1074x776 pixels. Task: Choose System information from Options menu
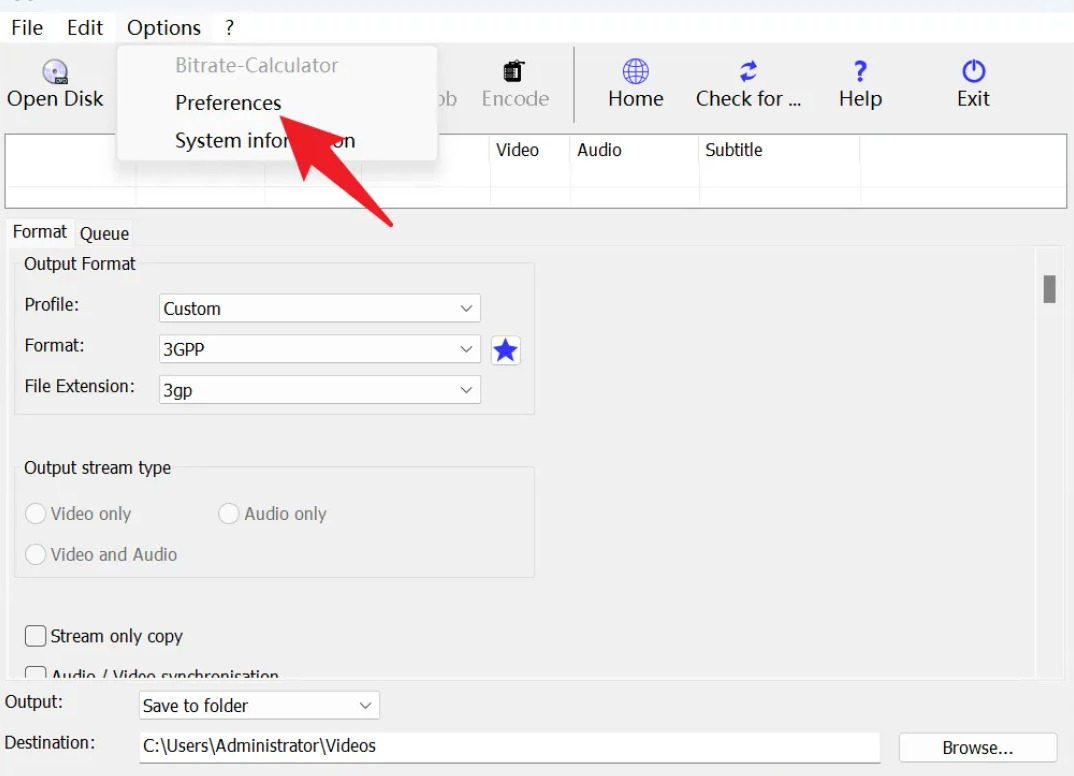265,140
